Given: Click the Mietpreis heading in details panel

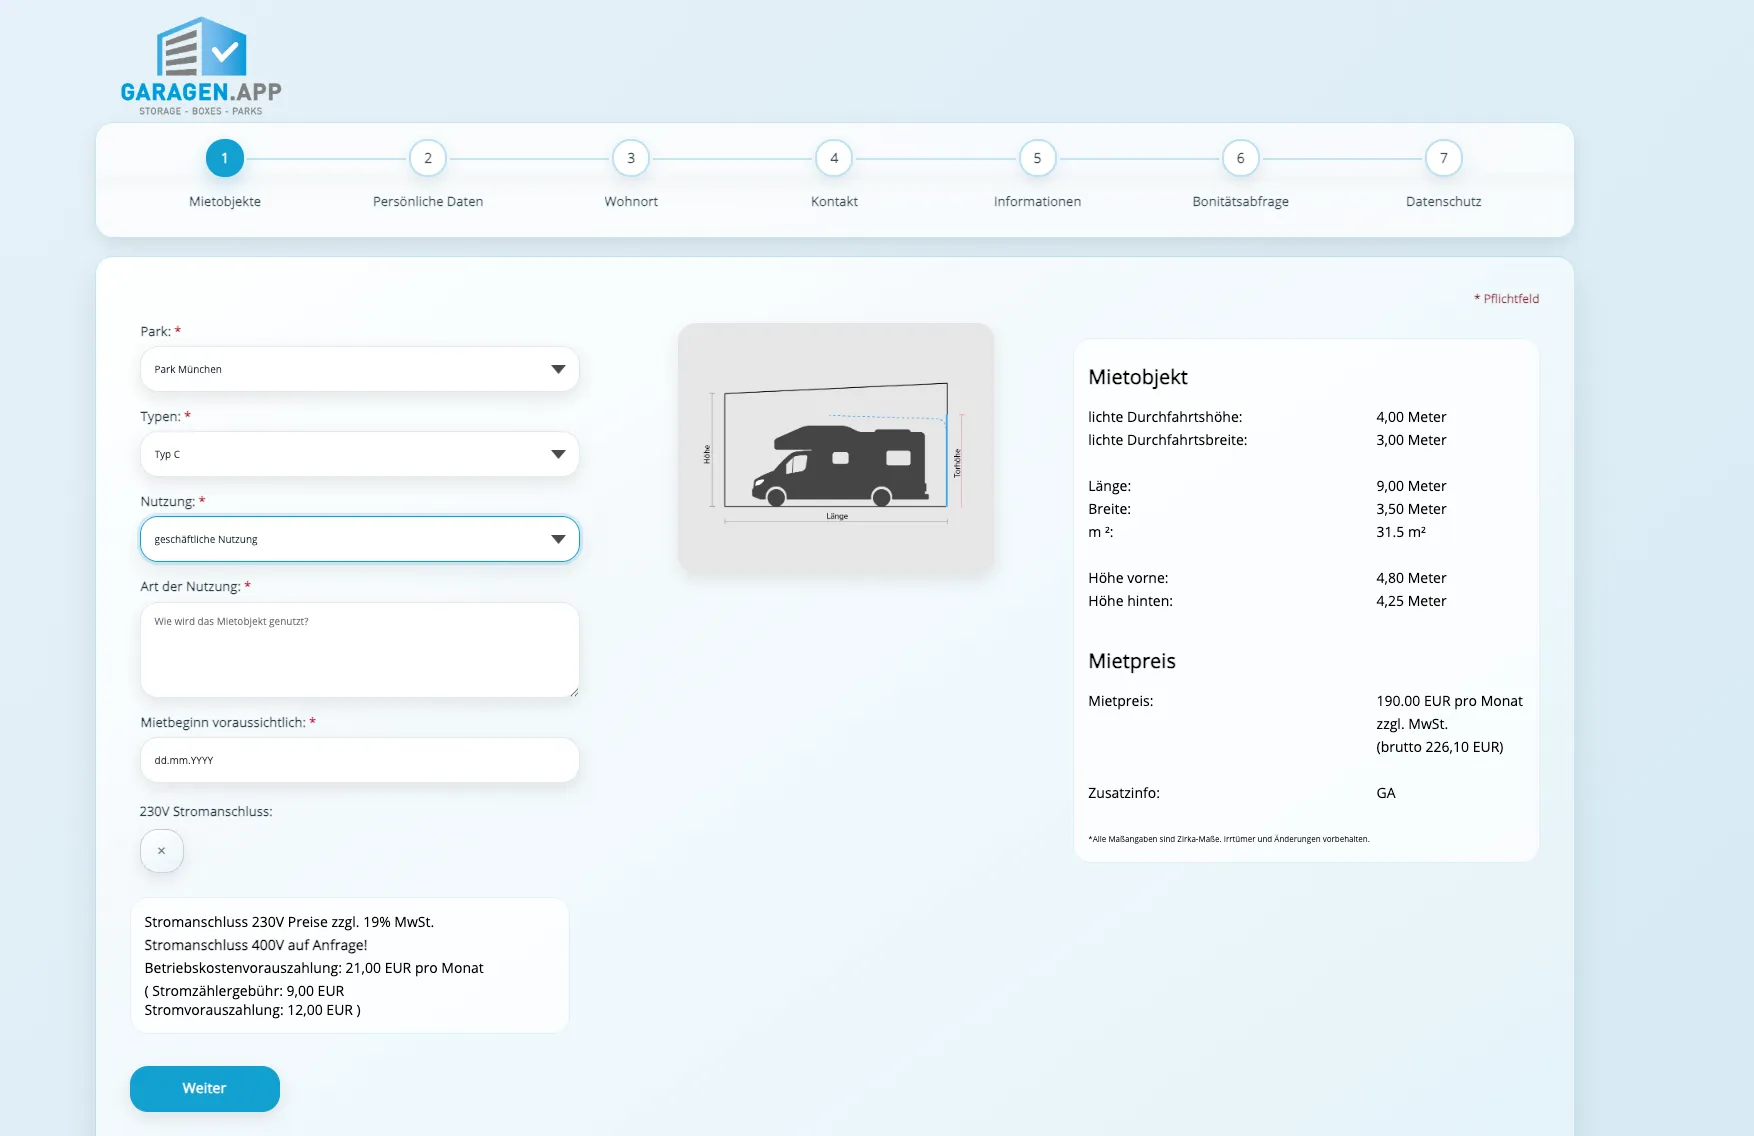Looking at the screenshot, I should (x=1132, y=661).
